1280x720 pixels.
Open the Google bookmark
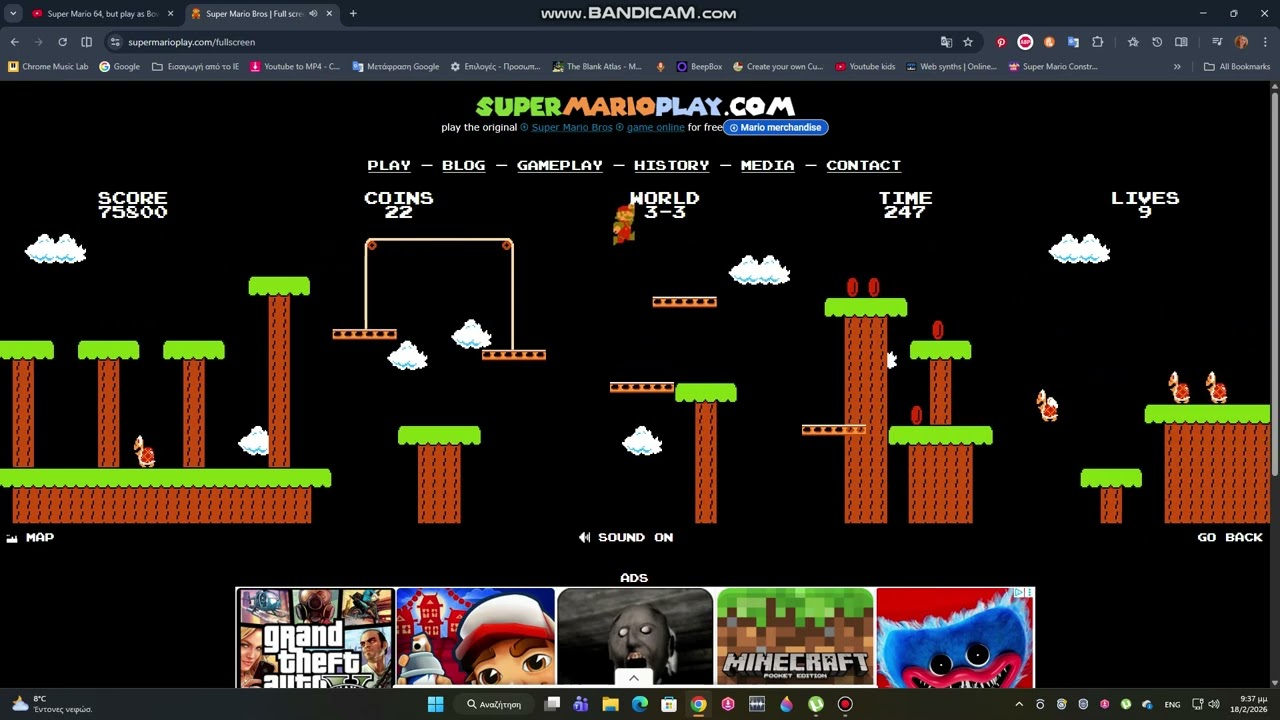[119, 67]
